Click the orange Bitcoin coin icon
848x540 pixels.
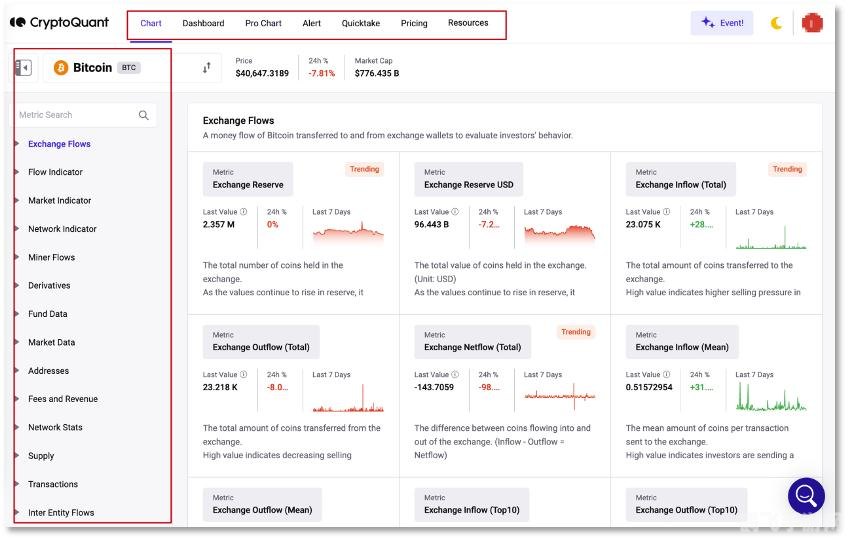[60, 67]
